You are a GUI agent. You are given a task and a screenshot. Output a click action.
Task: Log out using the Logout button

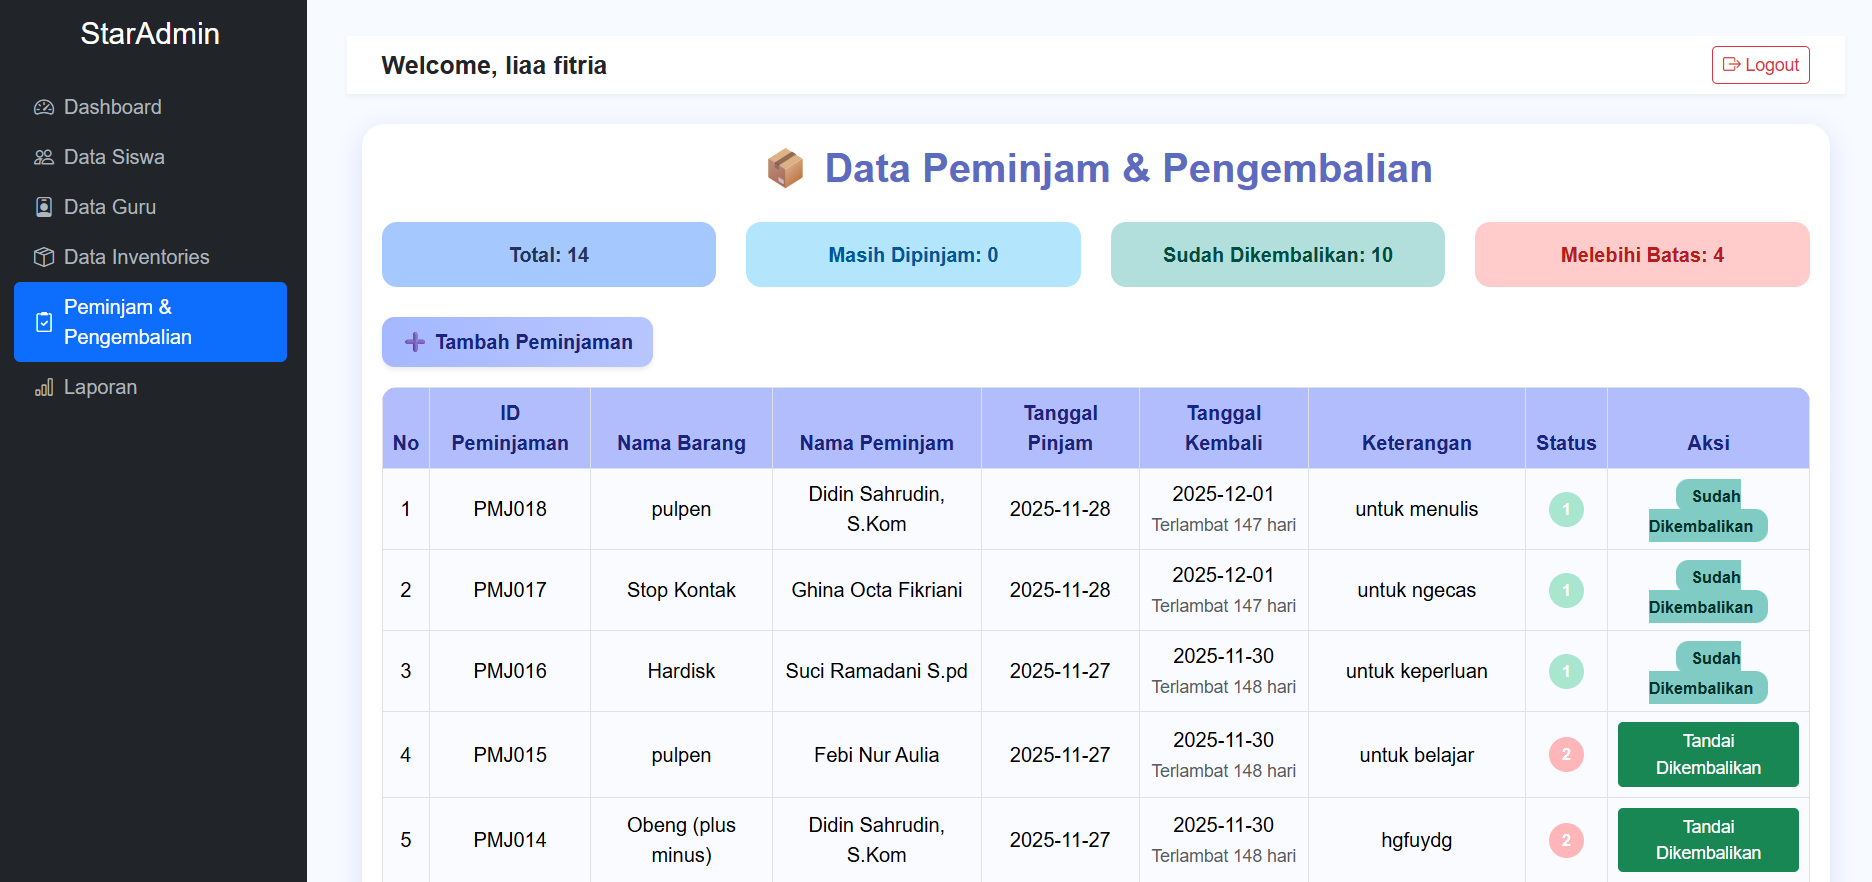[x=1760, y=65]
